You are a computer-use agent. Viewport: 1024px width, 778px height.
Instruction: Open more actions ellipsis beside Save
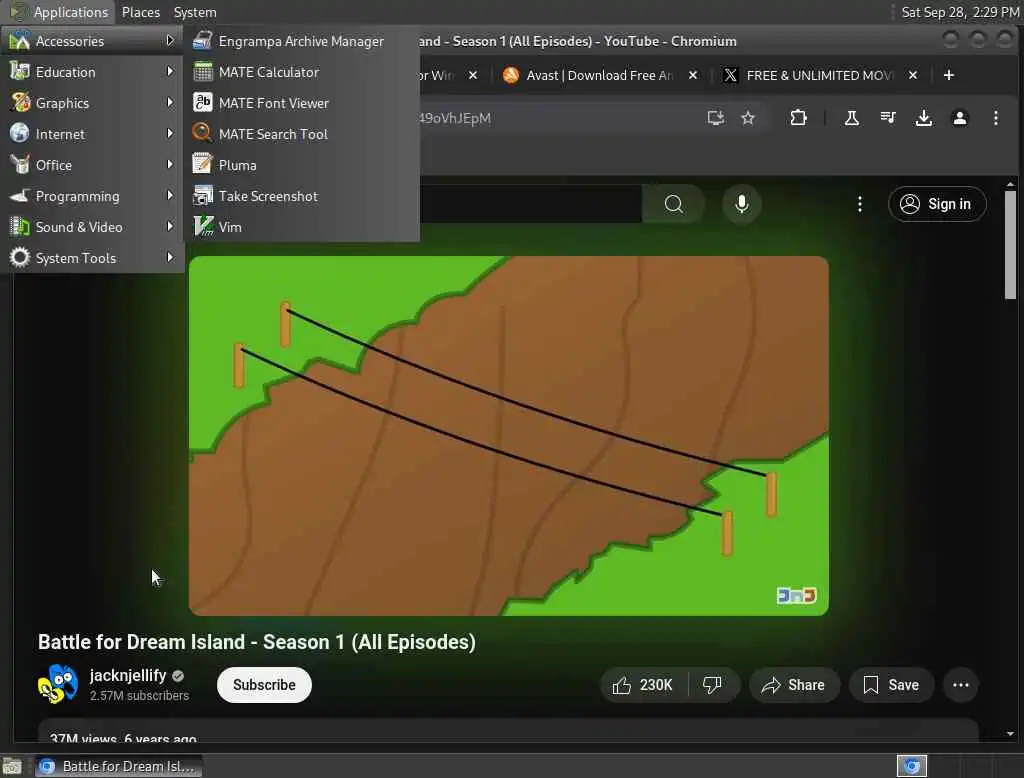(961, 685)
